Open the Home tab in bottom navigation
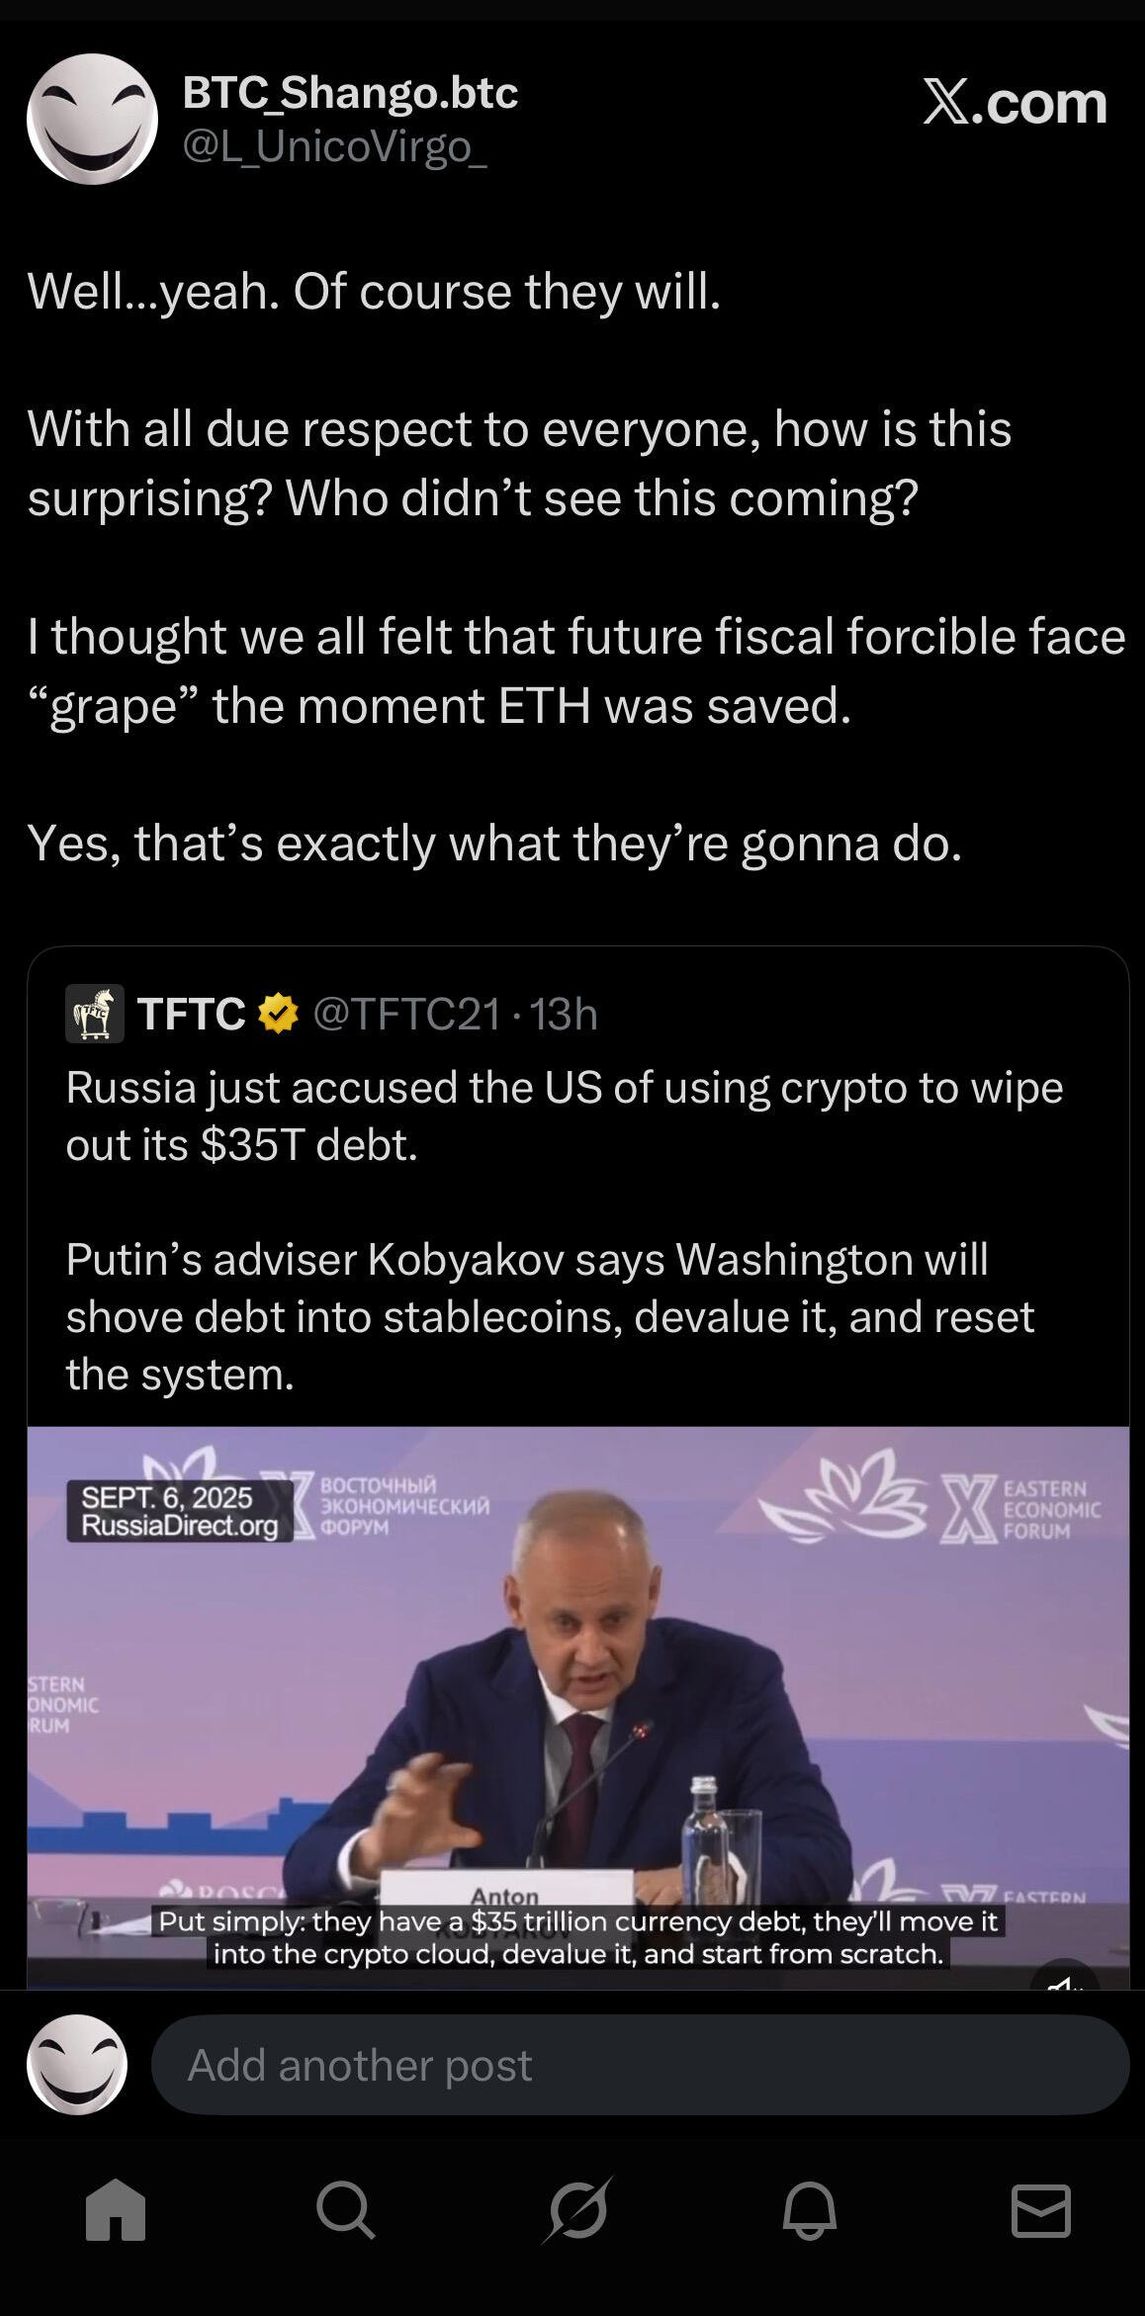1145x2316 pixels. (116, 2209)
